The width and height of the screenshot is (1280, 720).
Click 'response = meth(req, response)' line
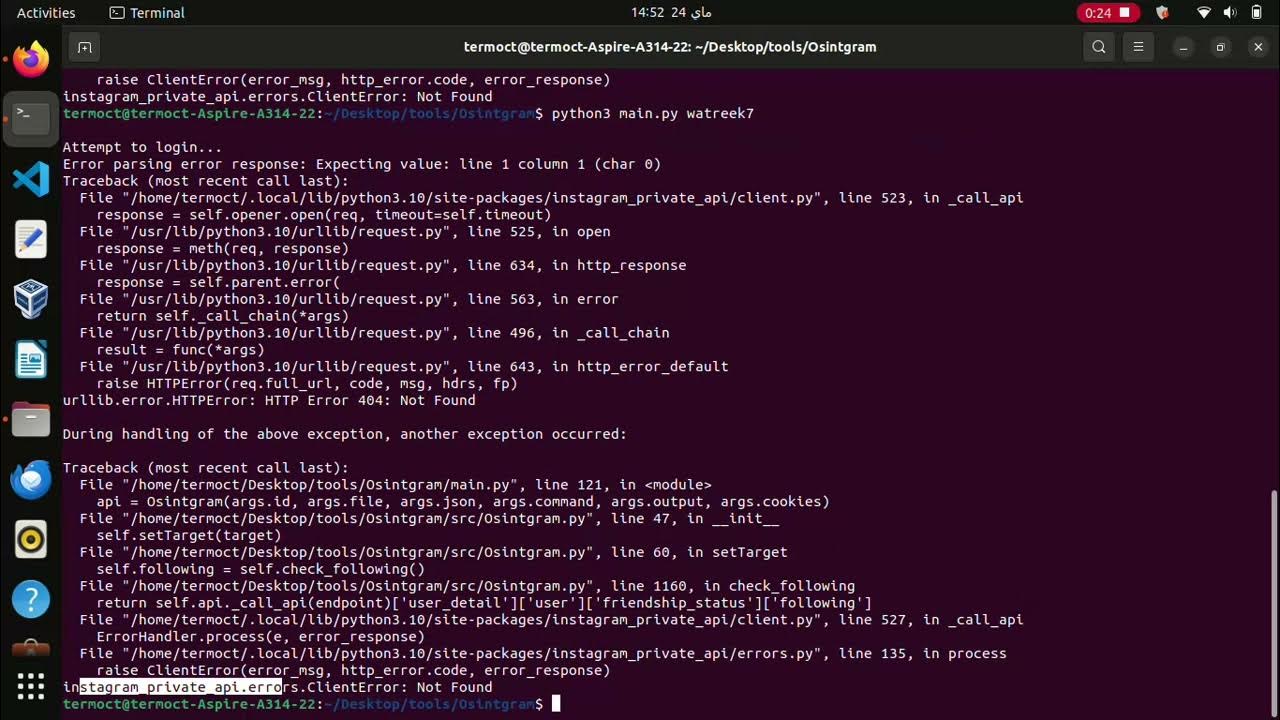(x=223, y=249)
